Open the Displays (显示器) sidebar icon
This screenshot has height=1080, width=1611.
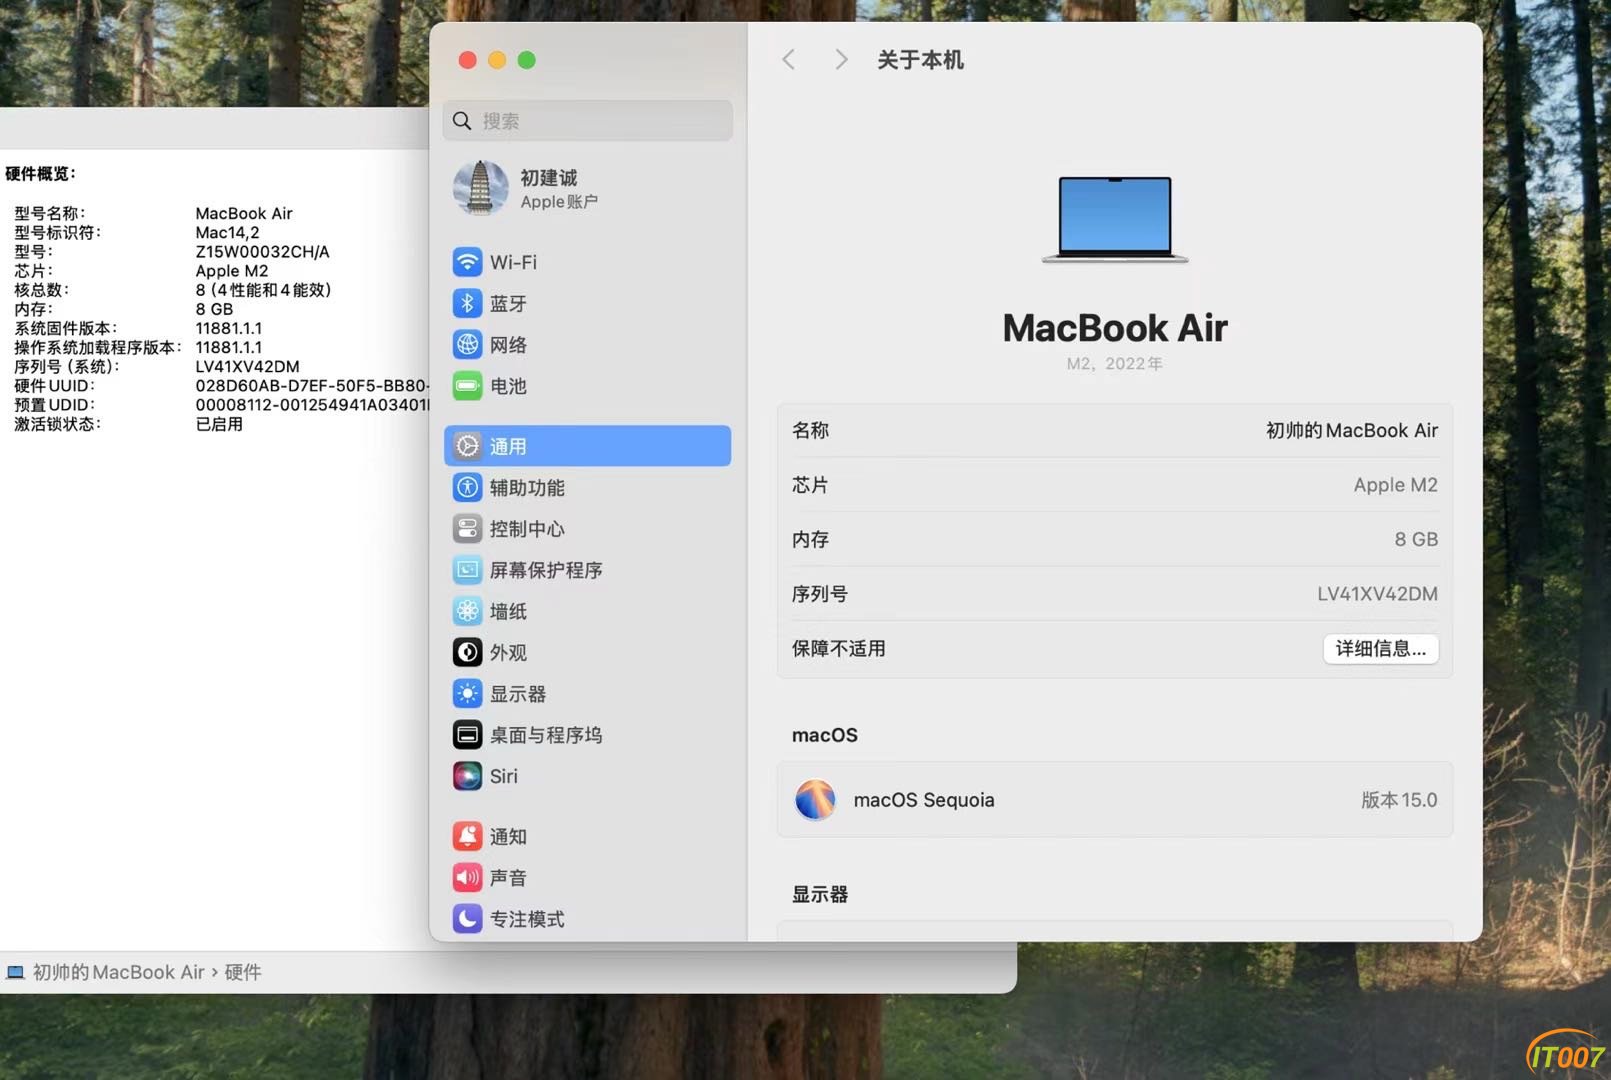(467, 694)
